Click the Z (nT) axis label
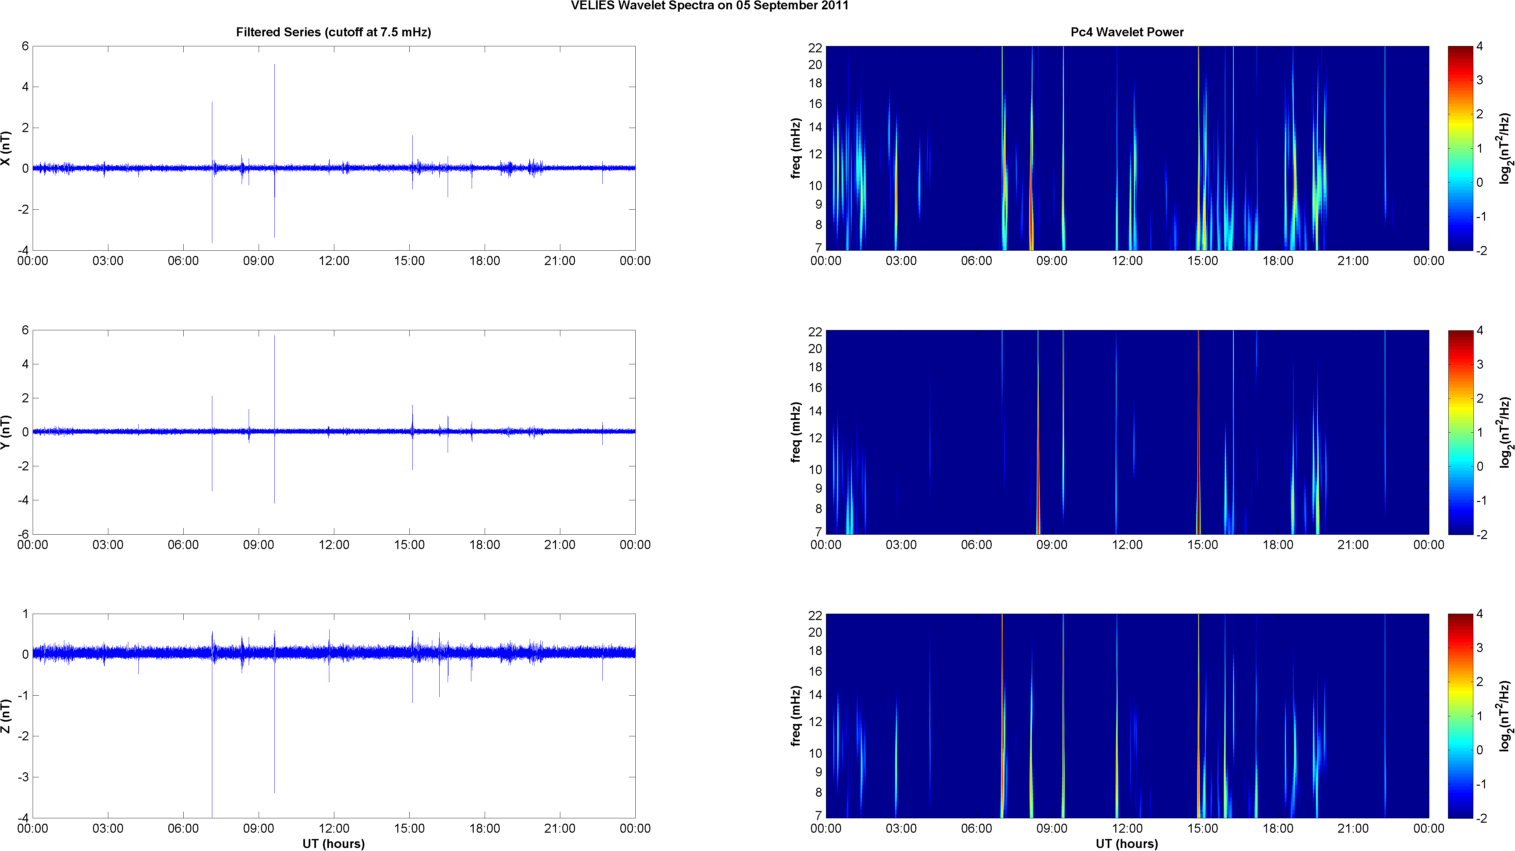 coord(7,716)
